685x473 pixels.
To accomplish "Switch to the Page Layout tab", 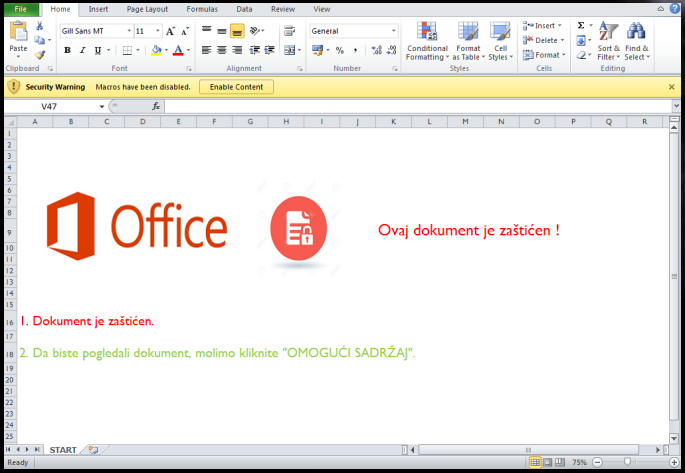I will click(147, 9).
